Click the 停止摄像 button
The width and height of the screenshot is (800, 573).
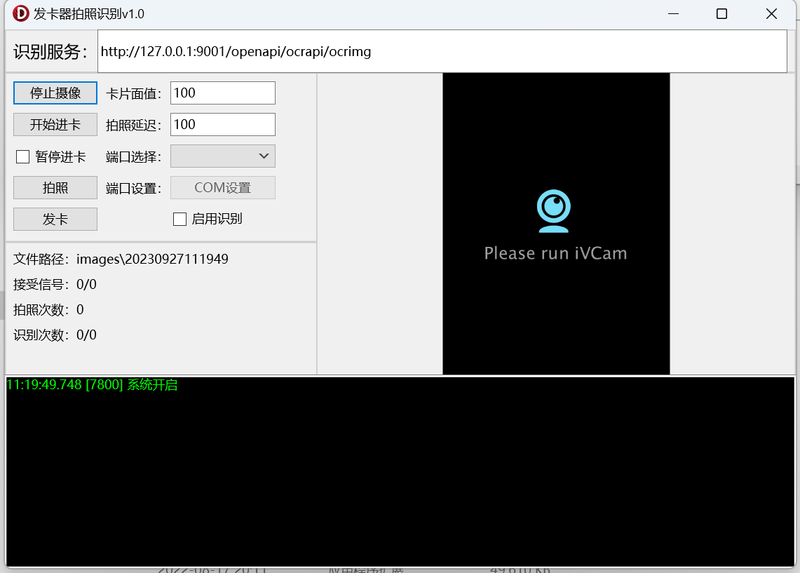tap(55, 93)
